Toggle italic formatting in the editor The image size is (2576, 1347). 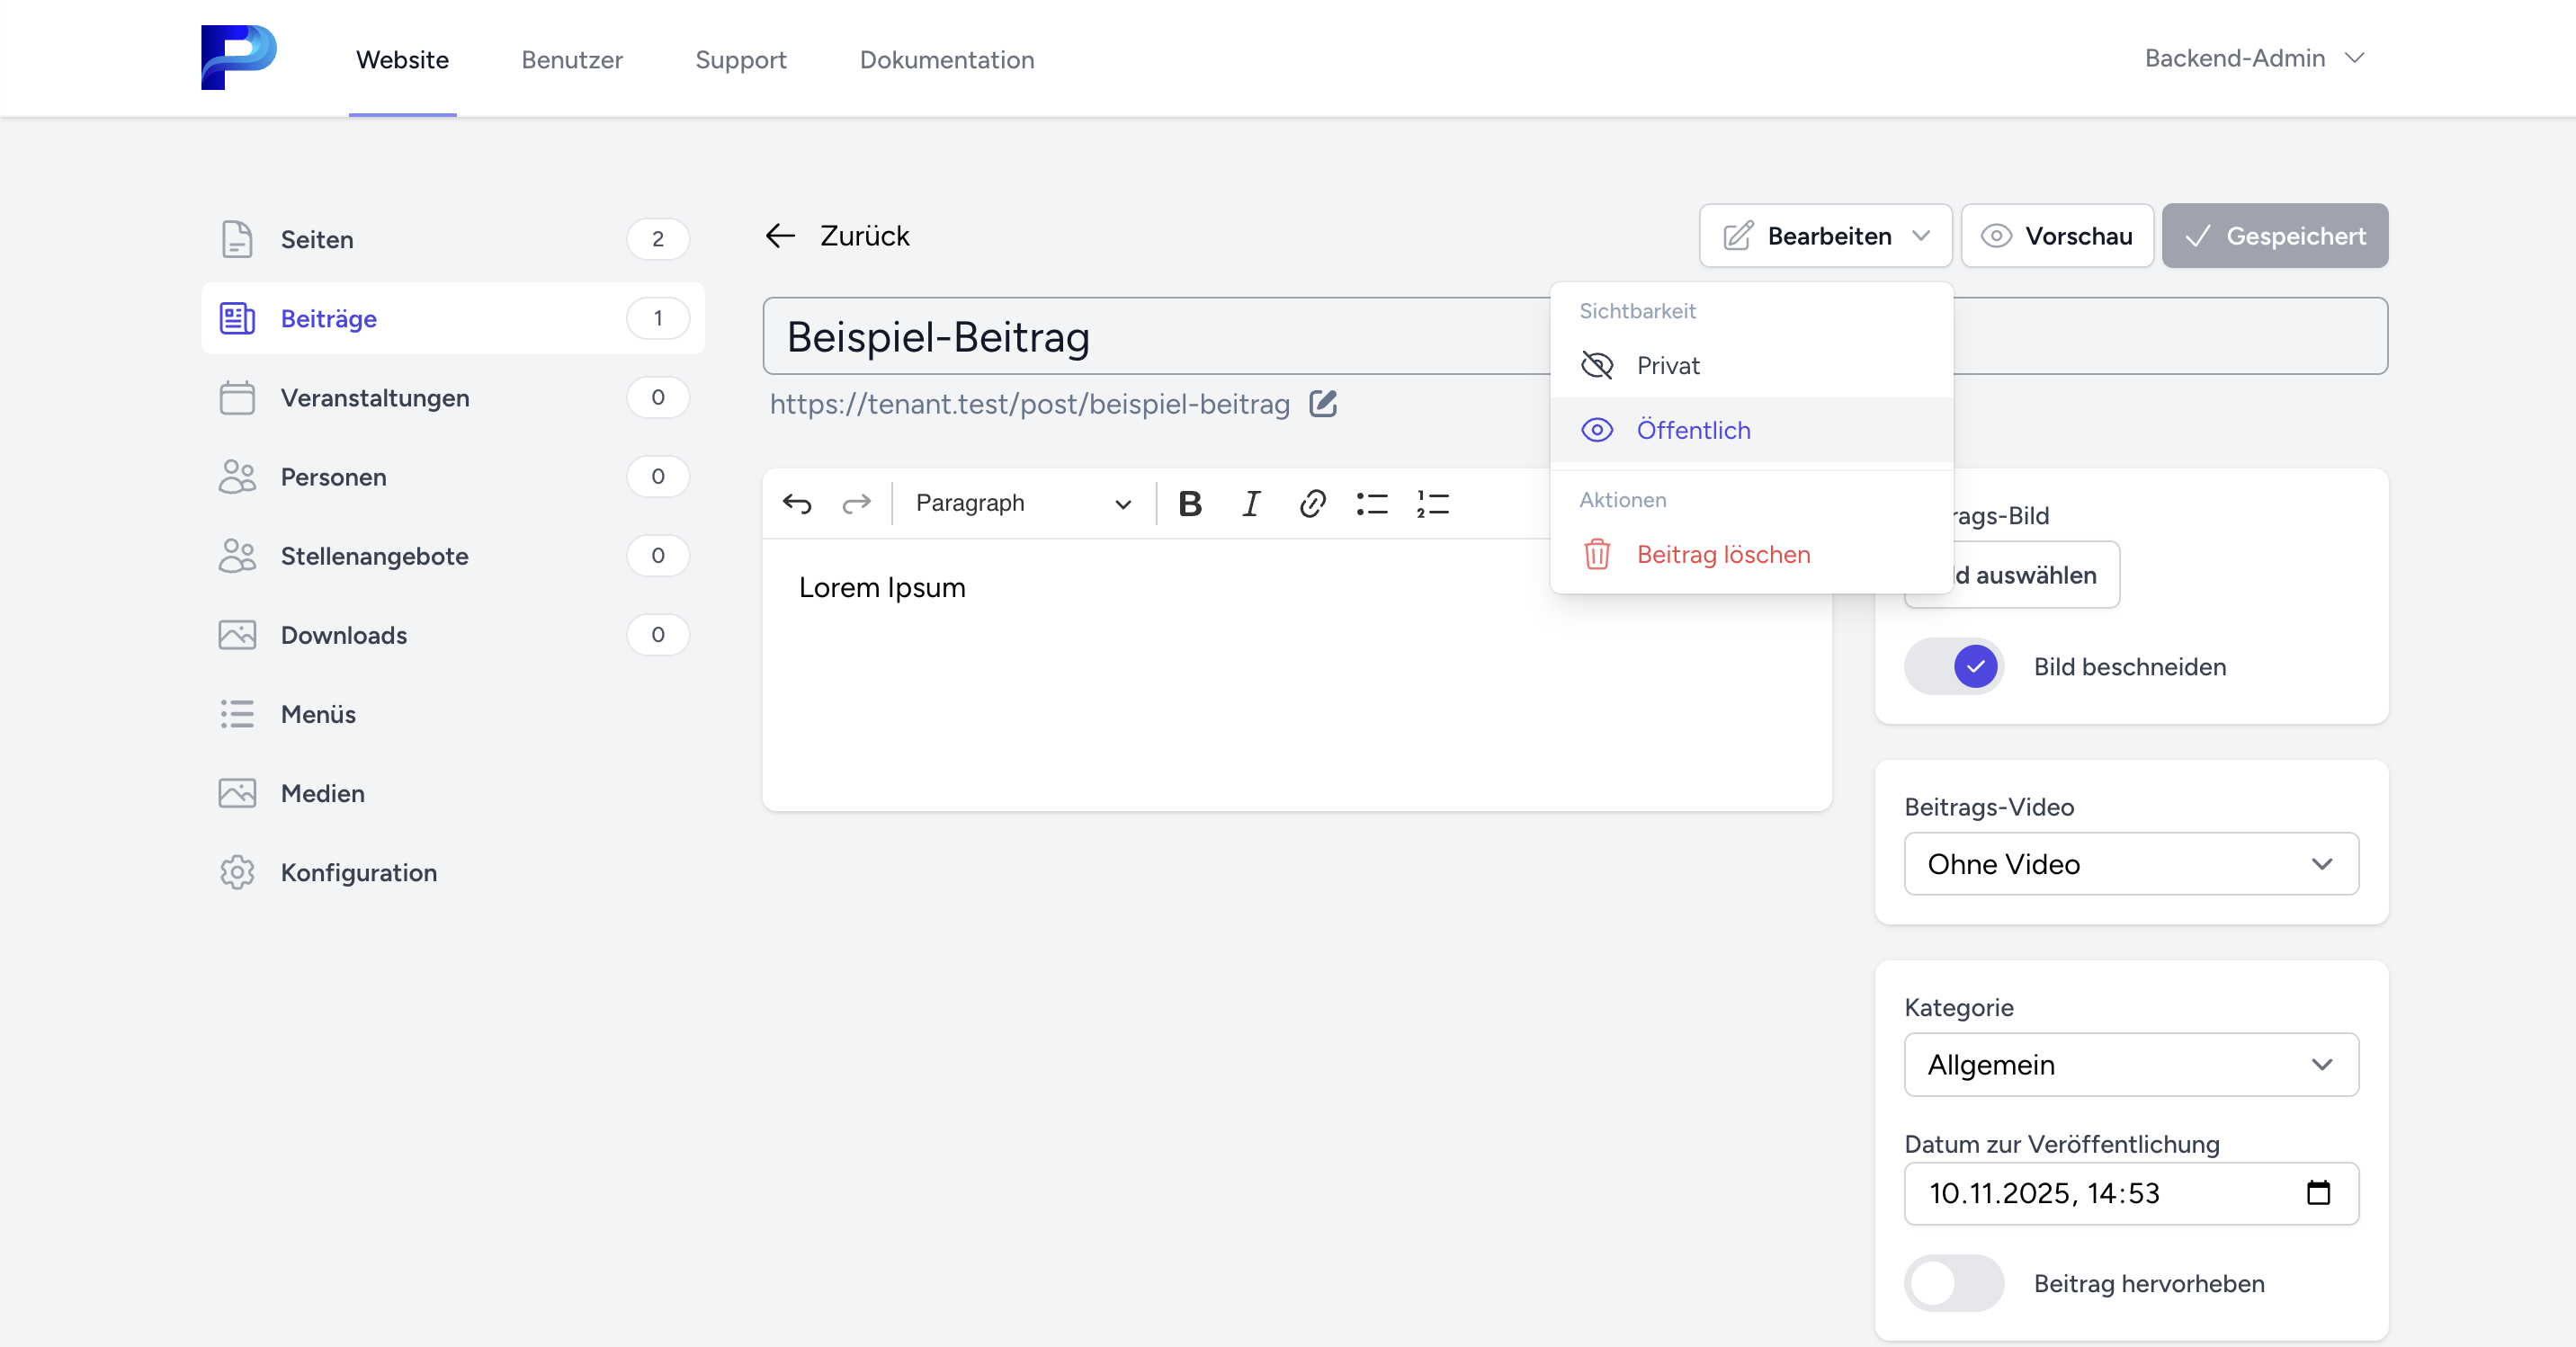point(1251,503)
